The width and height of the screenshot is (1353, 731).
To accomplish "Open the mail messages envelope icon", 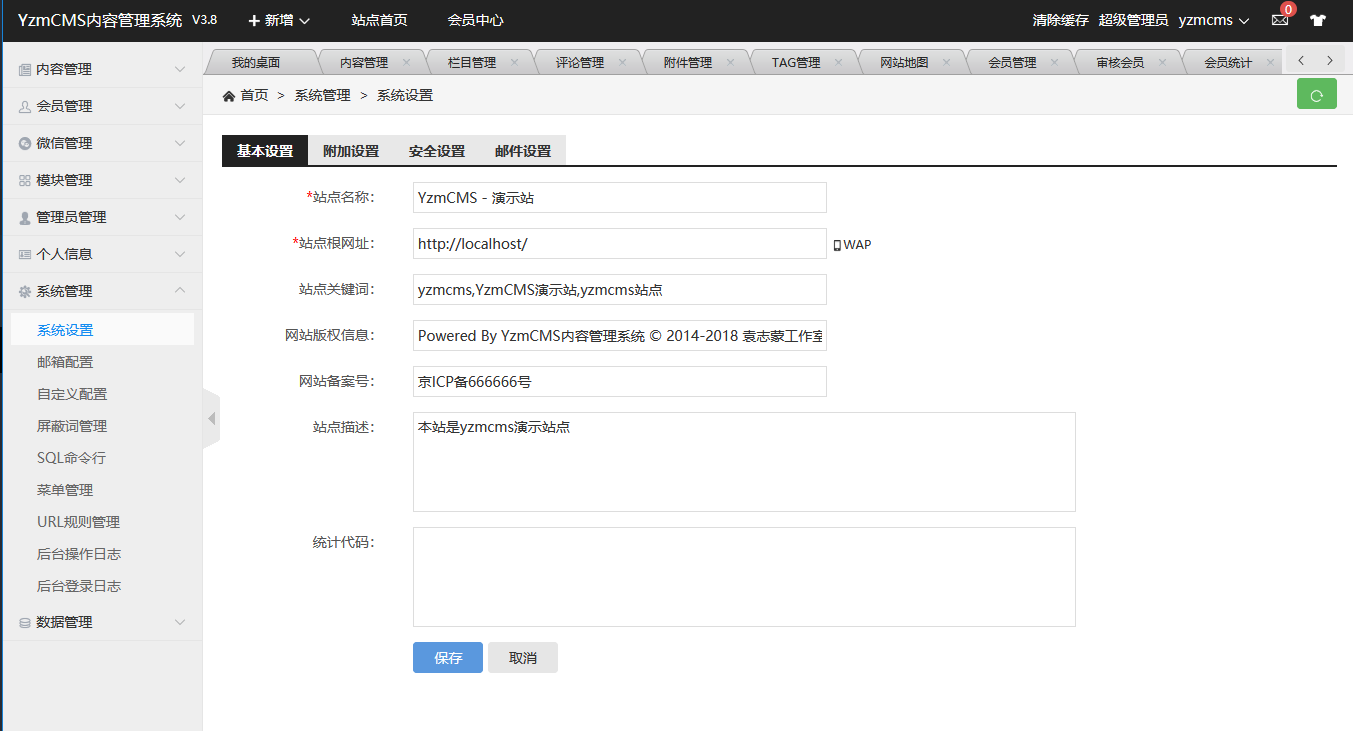I will [1279, 20].
